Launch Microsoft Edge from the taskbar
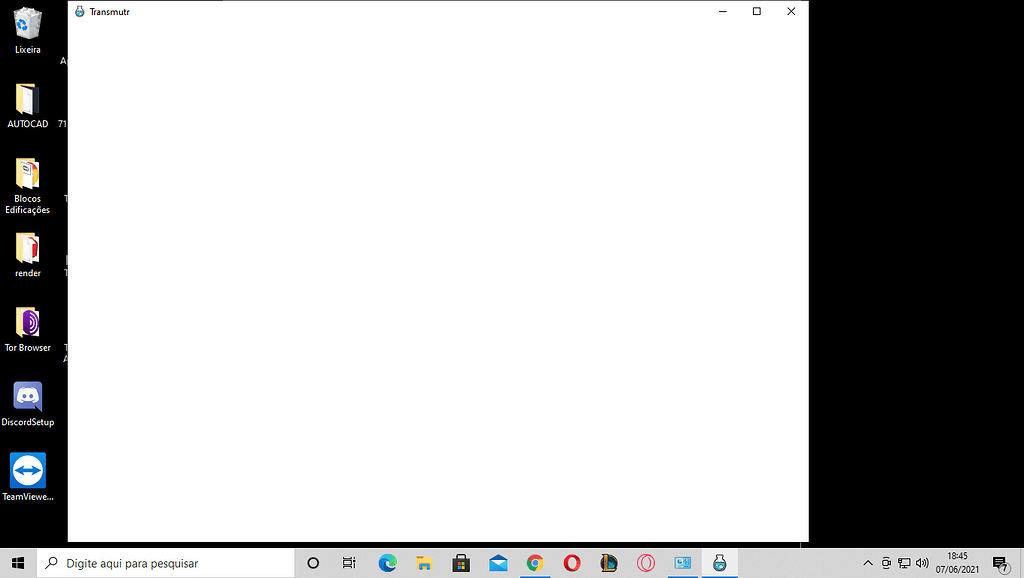1024x578 pixels. pos(386,563)
